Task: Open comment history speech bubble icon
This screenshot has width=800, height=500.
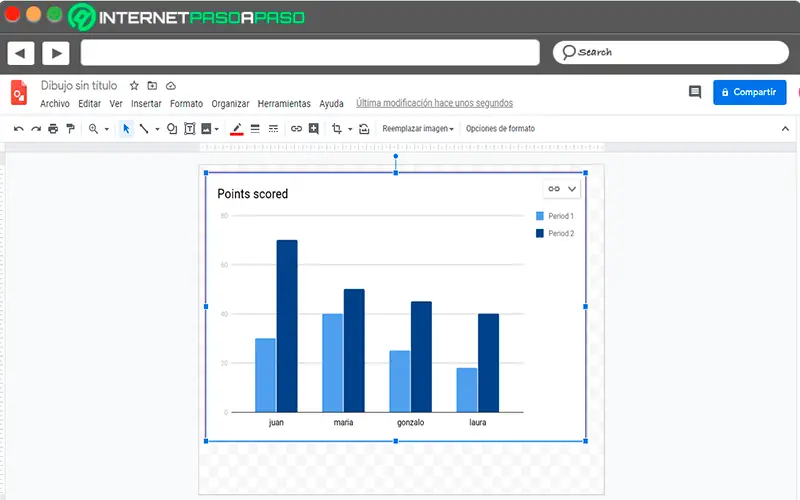Action: click(695, 92)
